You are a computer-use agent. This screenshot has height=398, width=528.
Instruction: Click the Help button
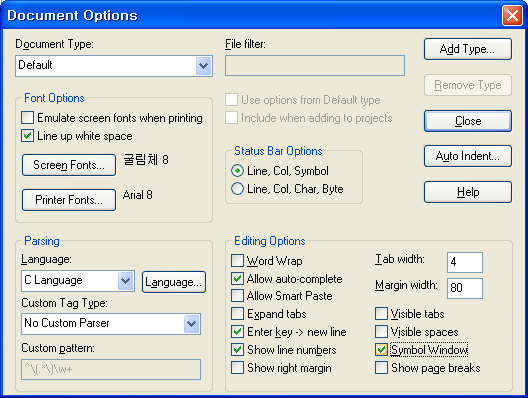point(468,192)
